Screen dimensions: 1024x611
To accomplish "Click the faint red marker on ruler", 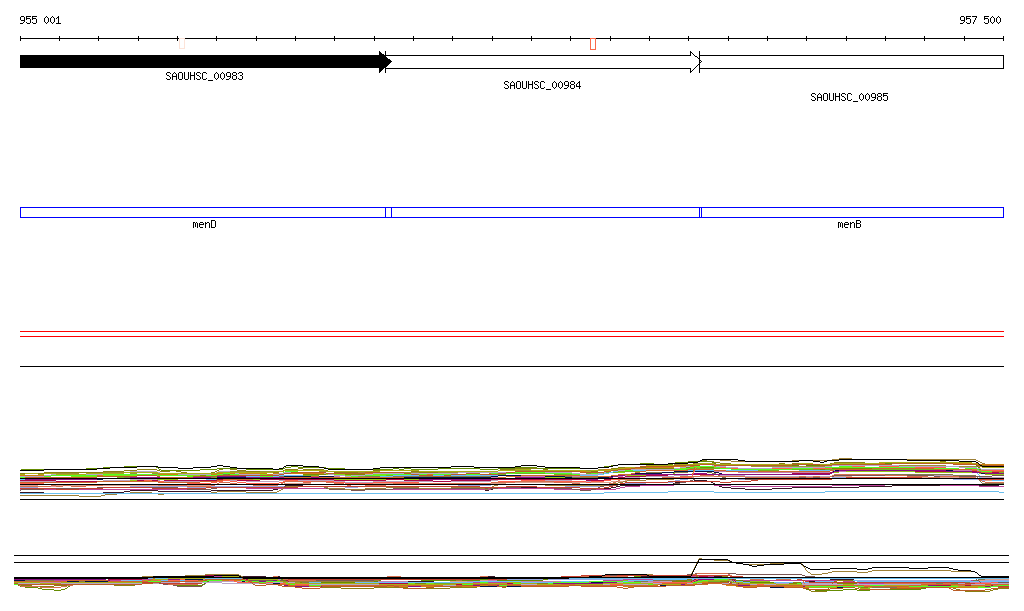I will pos(181,43).
